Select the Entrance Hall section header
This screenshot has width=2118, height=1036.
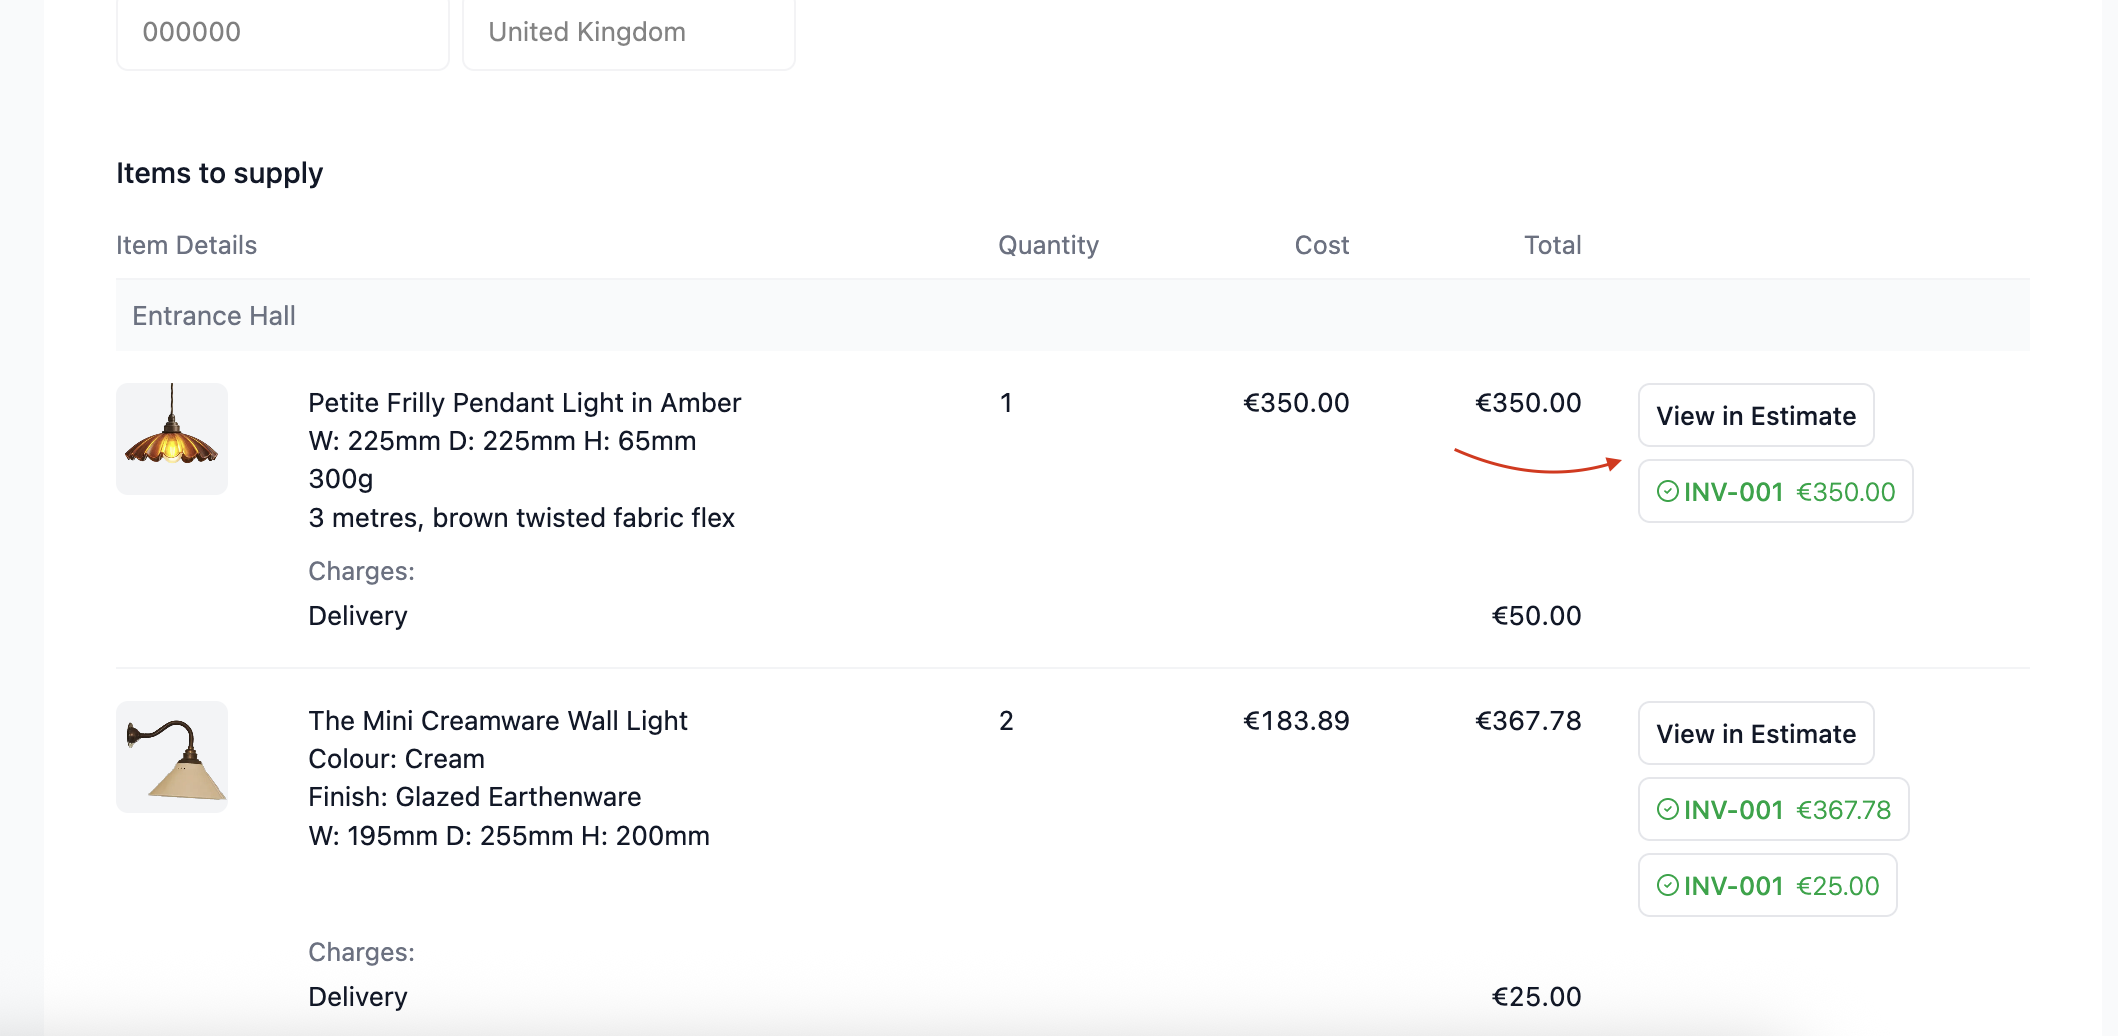1072,315
